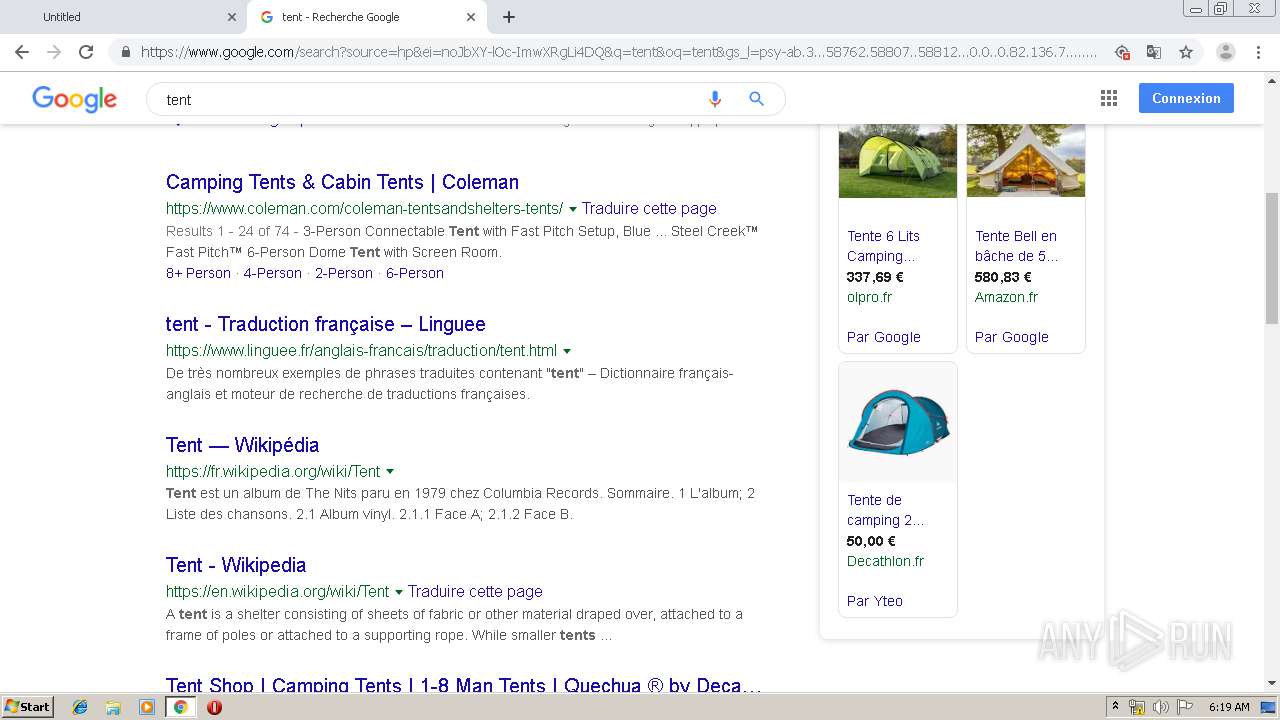Image resolution: width=1280 pixels, height=720 pixels.
Task: Click the olpro.fr seller text
Action: pyautogui.click(x=869, y=297)
